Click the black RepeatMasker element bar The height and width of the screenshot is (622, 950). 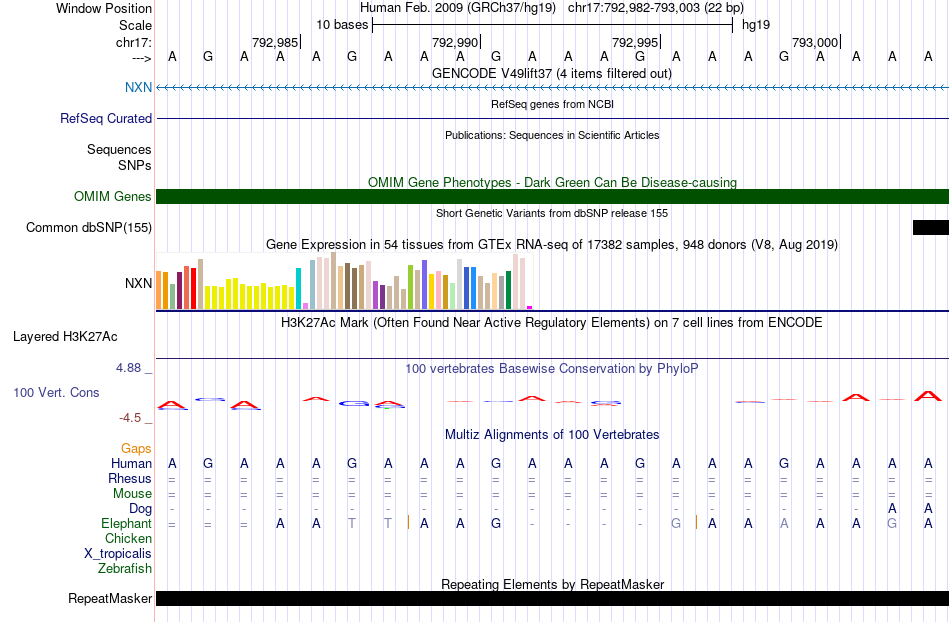(x=553, y=598)
